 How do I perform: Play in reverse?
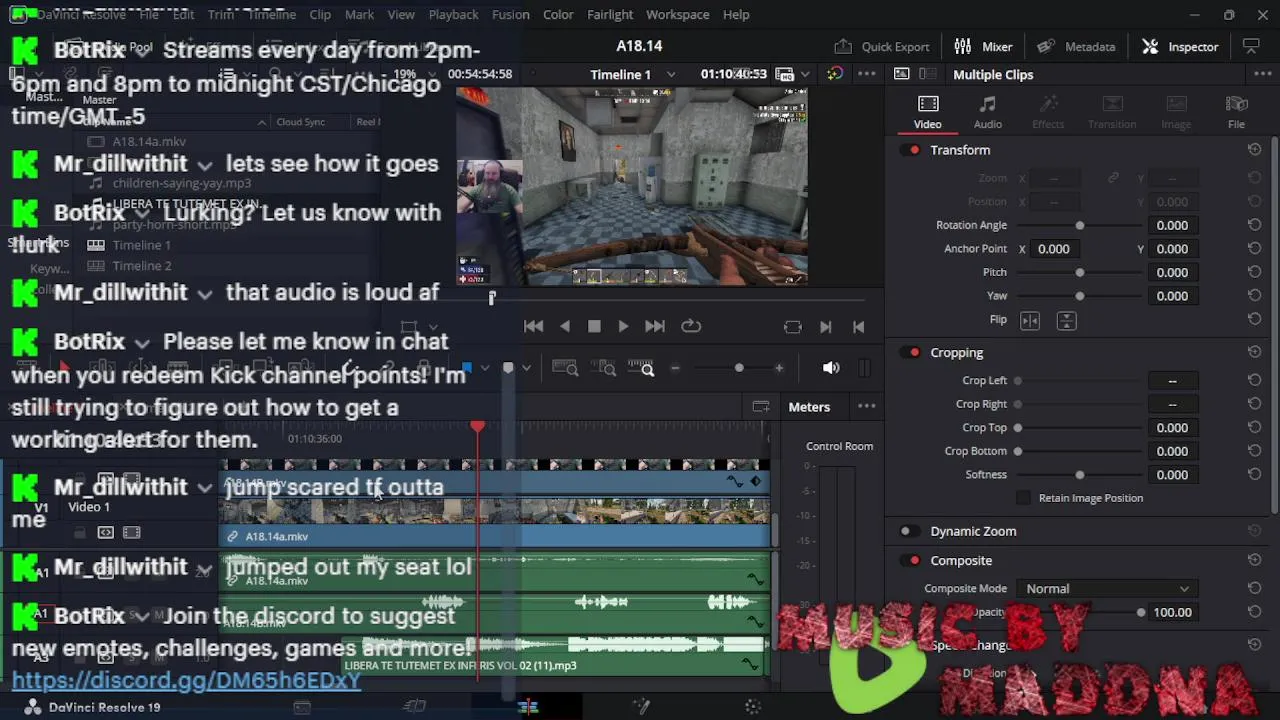(565, 326)
